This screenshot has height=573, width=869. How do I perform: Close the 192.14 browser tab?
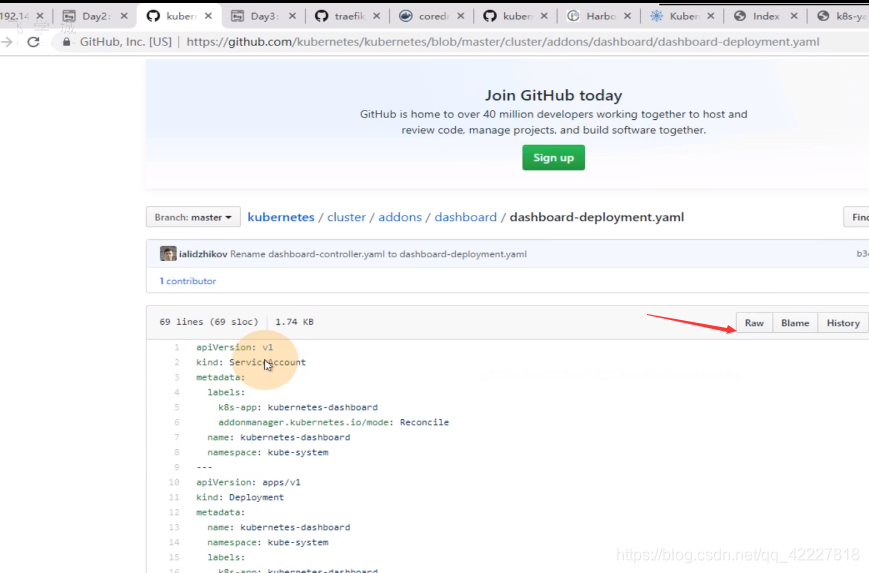(x=40, y=16)
